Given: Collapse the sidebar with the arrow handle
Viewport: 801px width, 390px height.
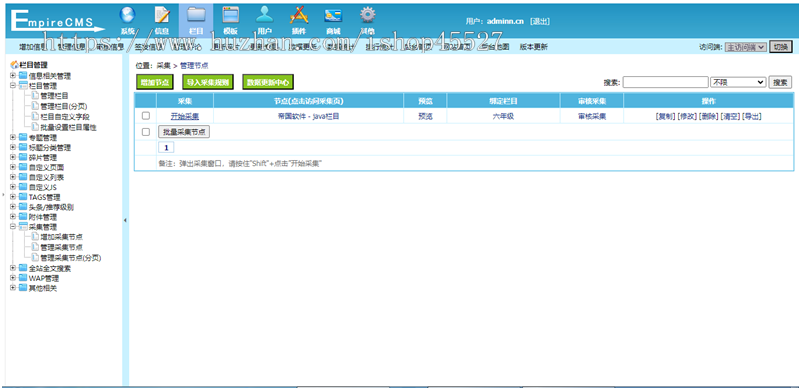Looking at the screenshot, I should (x=125, y=220).
